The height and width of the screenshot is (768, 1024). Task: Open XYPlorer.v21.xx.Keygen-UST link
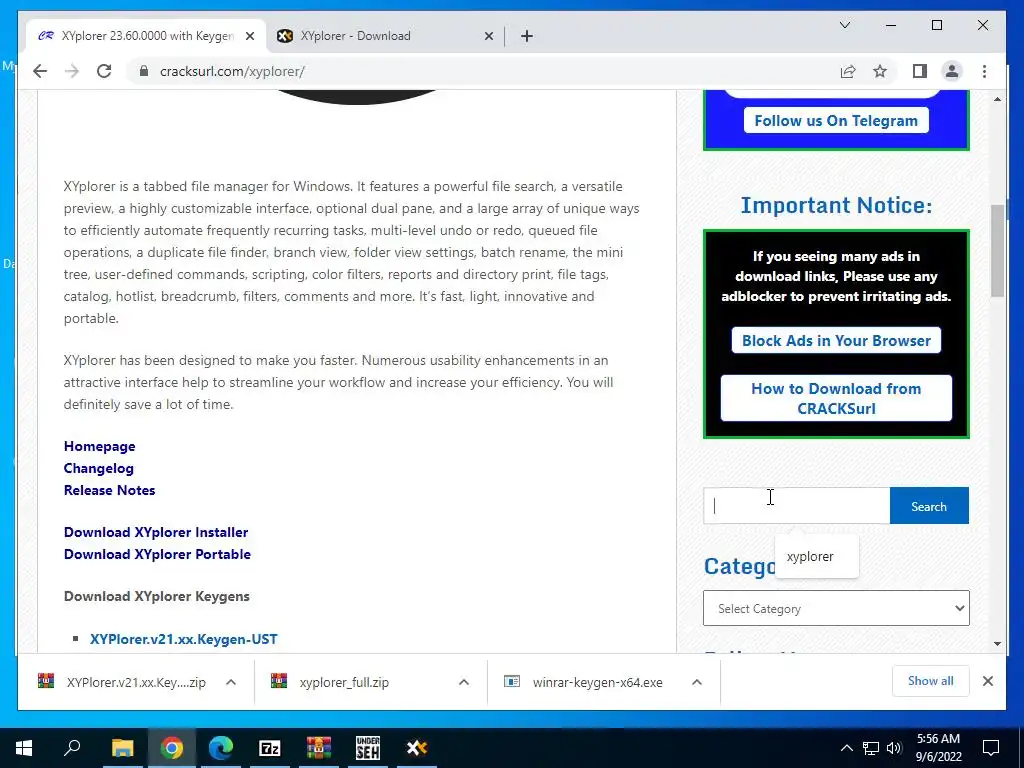(x=184, y=639)
